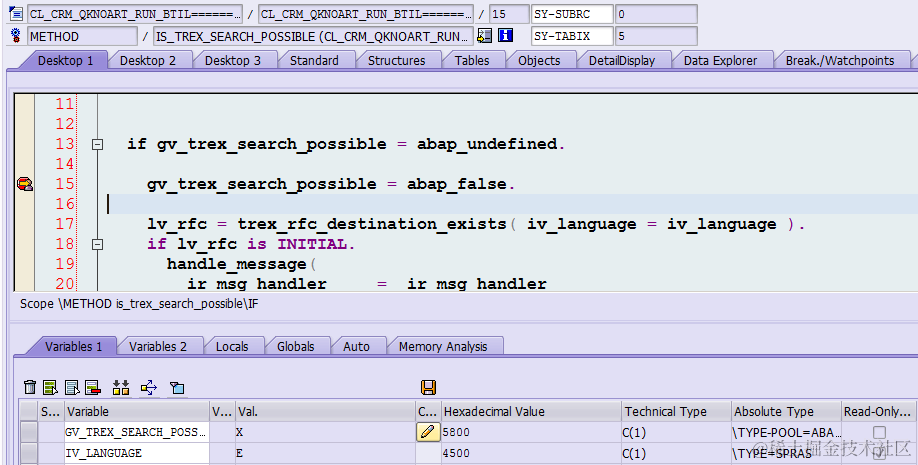This screenshot has height=465, width=918.
Task: Click code line gv_trex_search_possible = abap_false
Action: 331,184
